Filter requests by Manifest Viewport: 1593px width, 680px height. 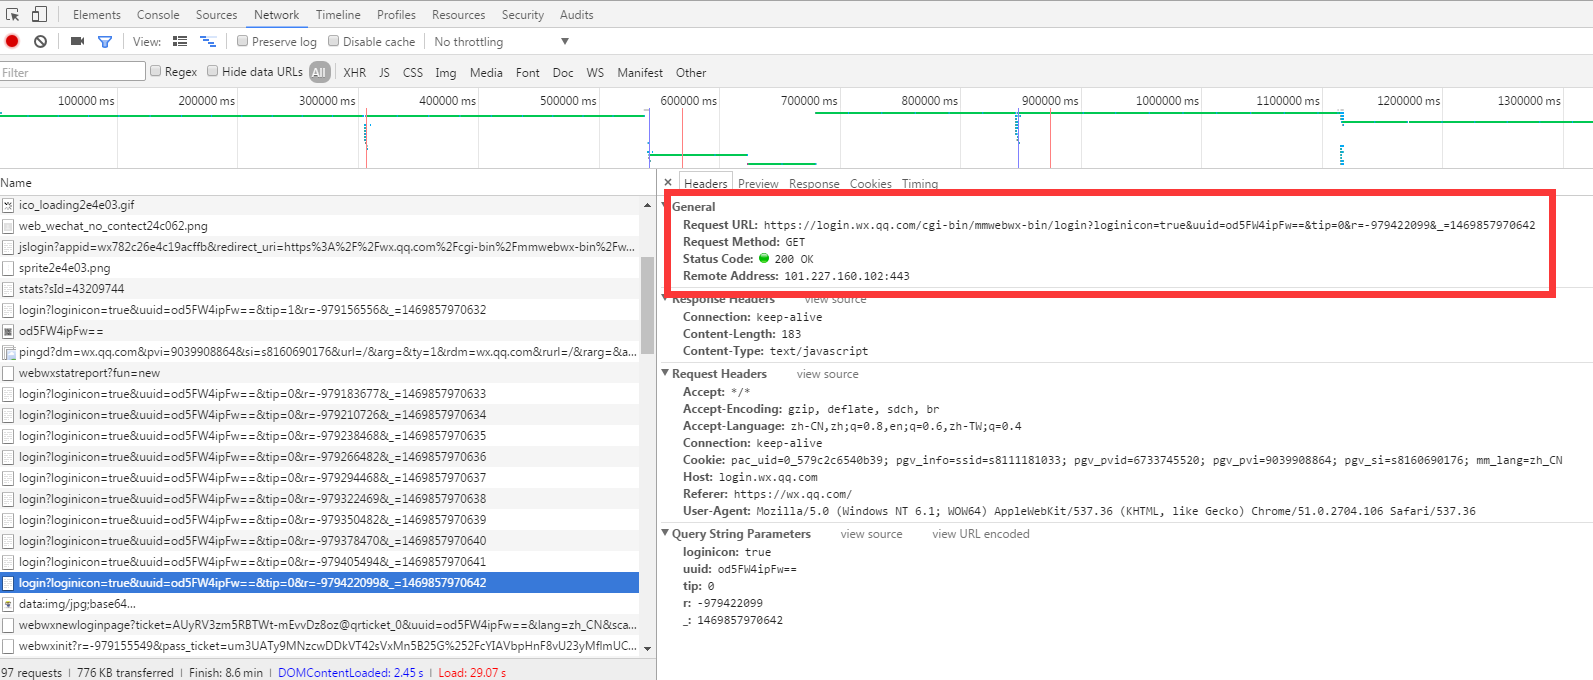coord(640,72)
